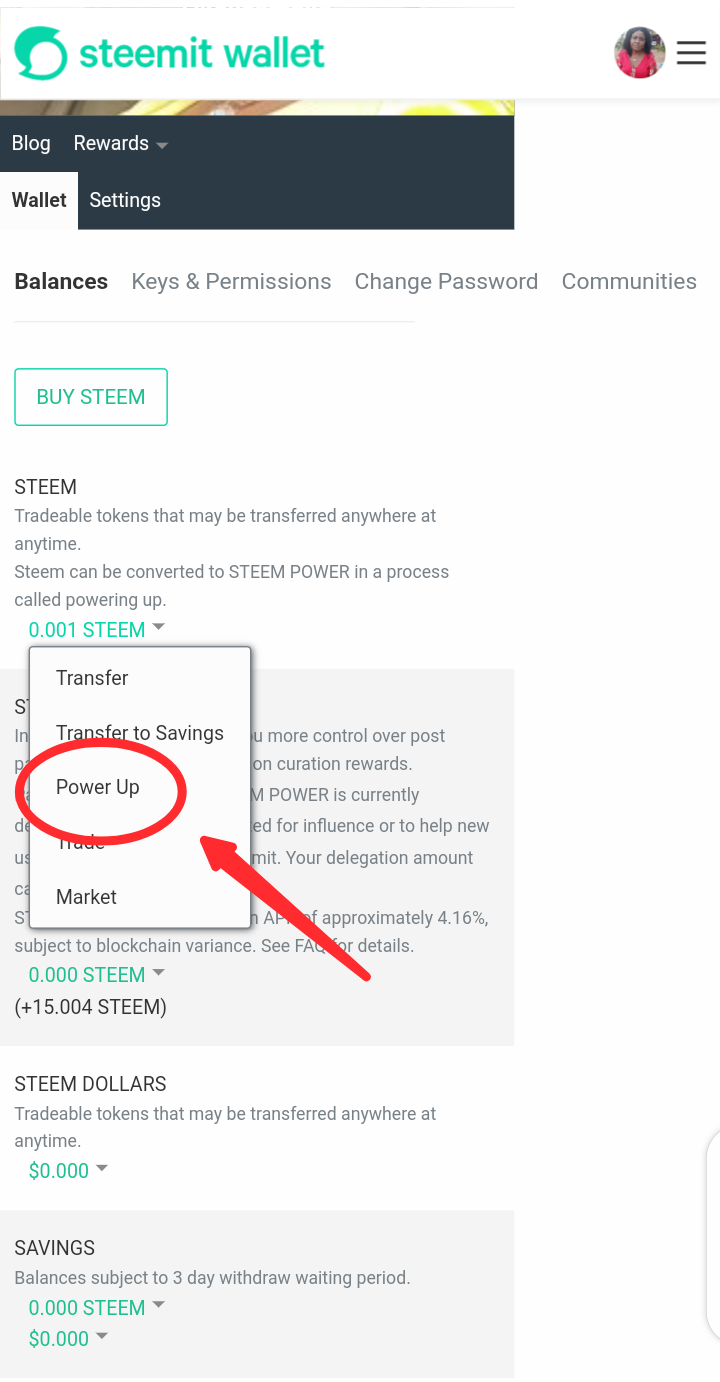
Task: Click the BUY STEEM button
Action: 91,397
